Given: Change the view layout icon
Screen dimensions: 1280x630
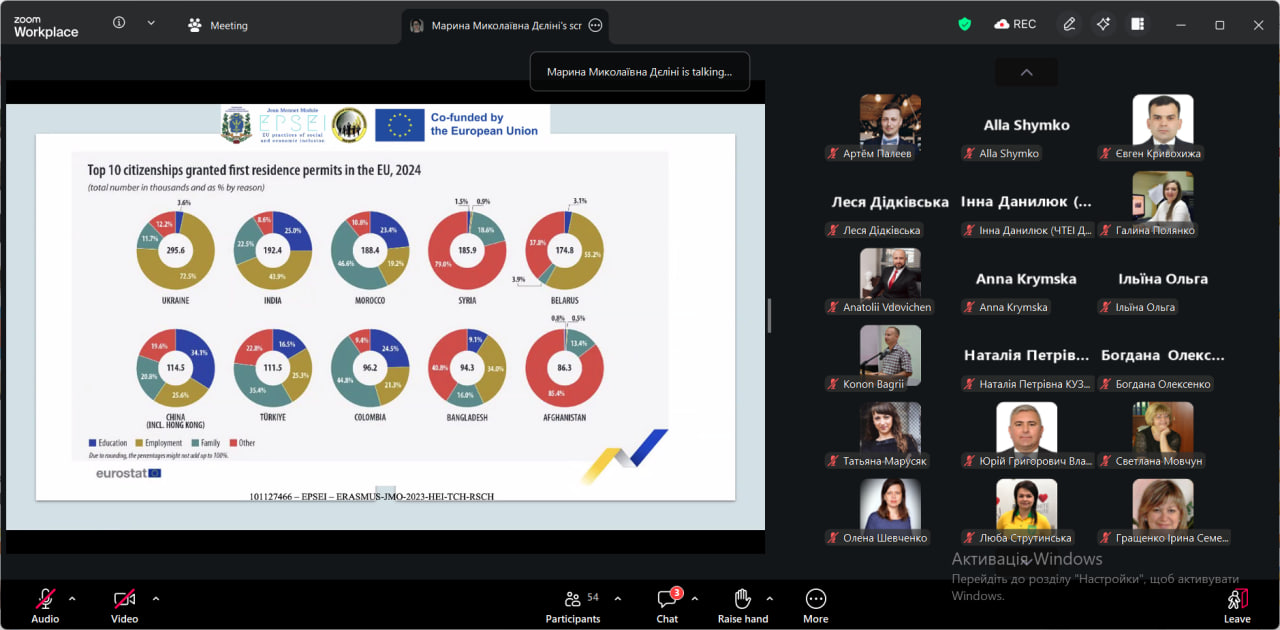Looking at the screenshot, I should coord(1137,24).
